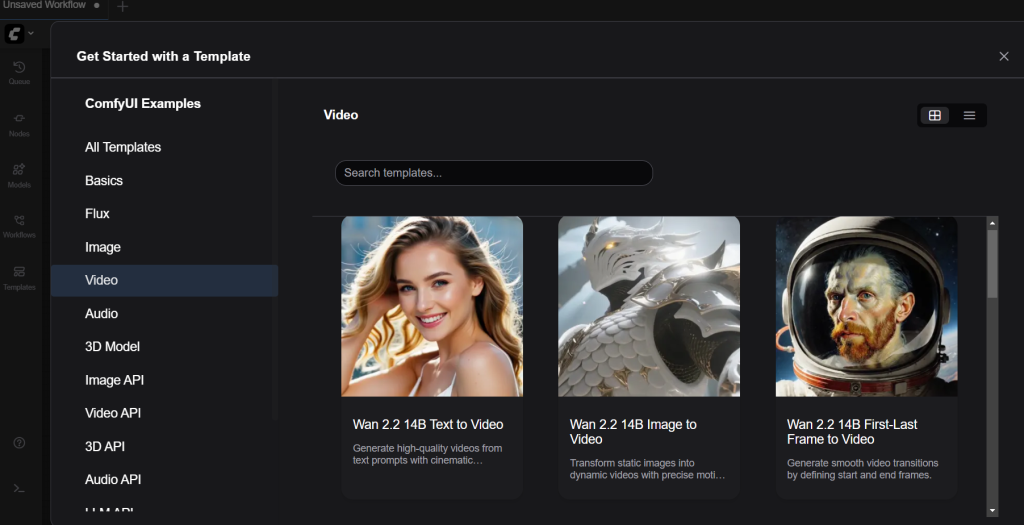Select the Image category
The width and height of the screenshot is (1024, 525).
pyautogui.click(x=165, y=247)
